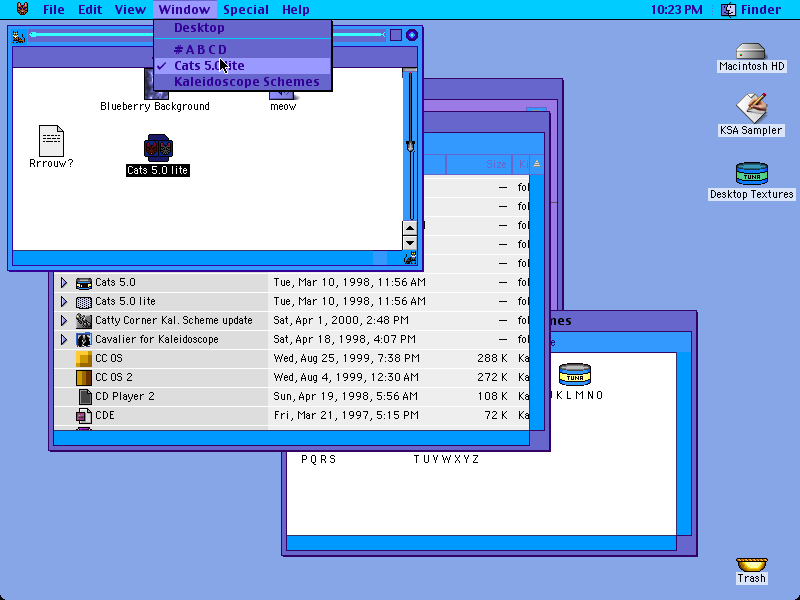Image resolution: width=800 pixels, height=600 pixels.
Task: Select the Cats 5.0 lite scheme icon
Action: (158, 148)
